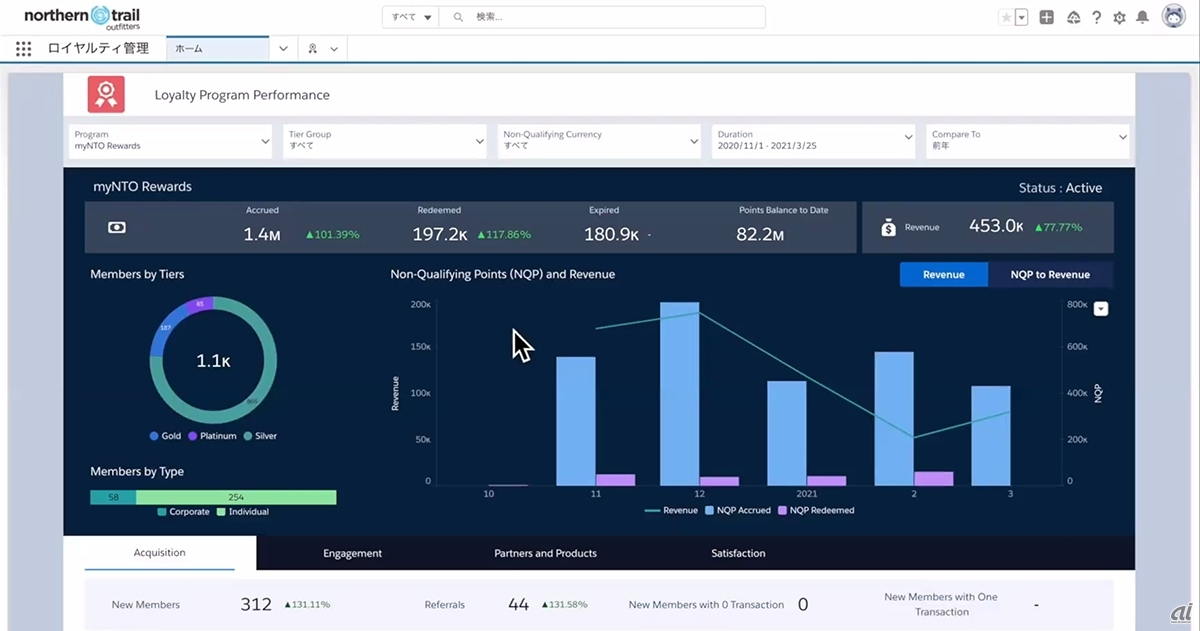Image resolution: width=1200 pixels, height=631 pixels.
Task: Open the Compare To dropdown
Action: coord(1028,140)
